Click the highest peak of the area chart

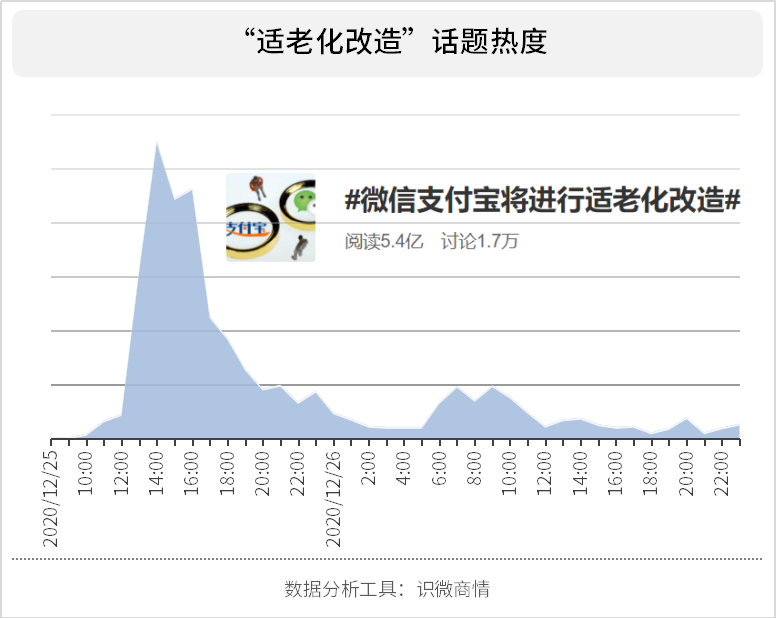pos(157,143)
